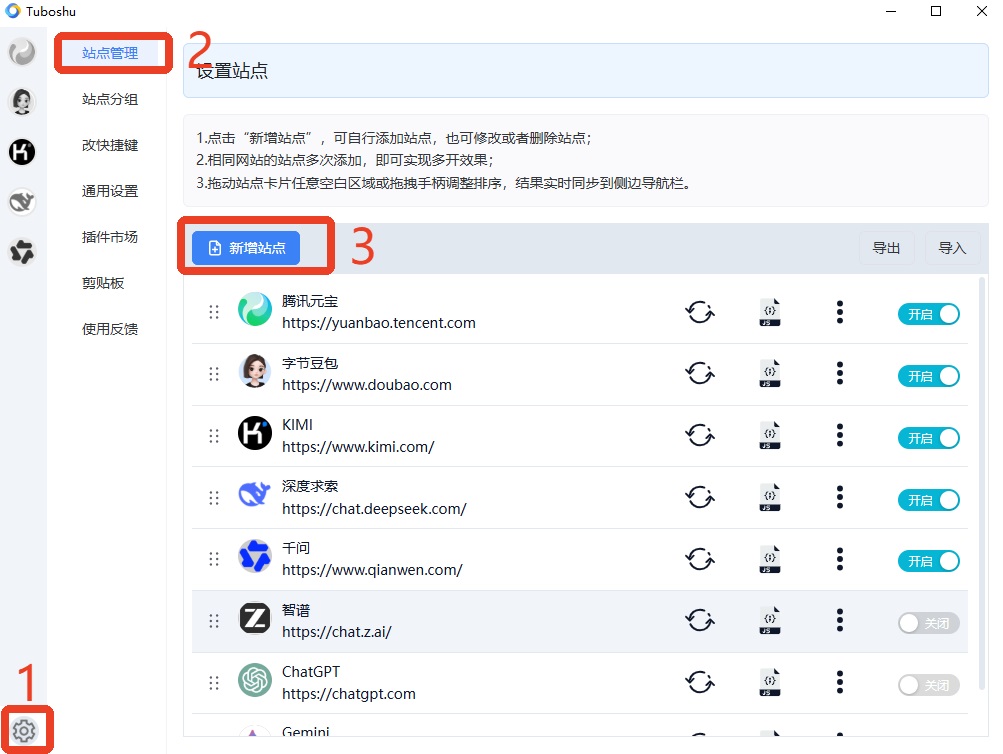Disable the 字节豆包 site toggle
The width and height of the screenshot is (1003, 754).
point(929,376)
